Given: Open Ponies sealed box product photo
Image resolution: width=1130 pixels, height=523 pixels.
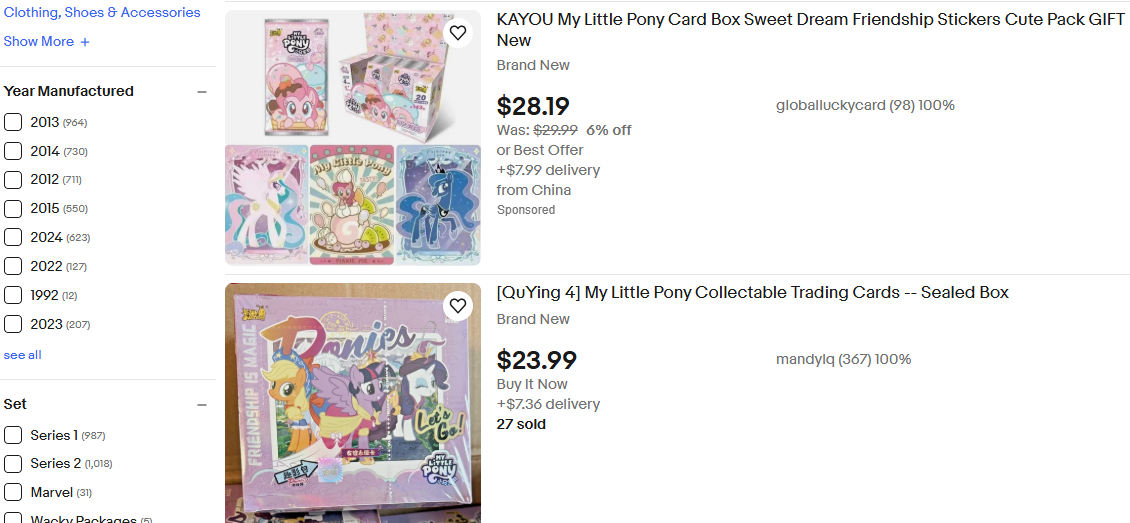Looking at the screenshot, I should (x=352, y=403).
